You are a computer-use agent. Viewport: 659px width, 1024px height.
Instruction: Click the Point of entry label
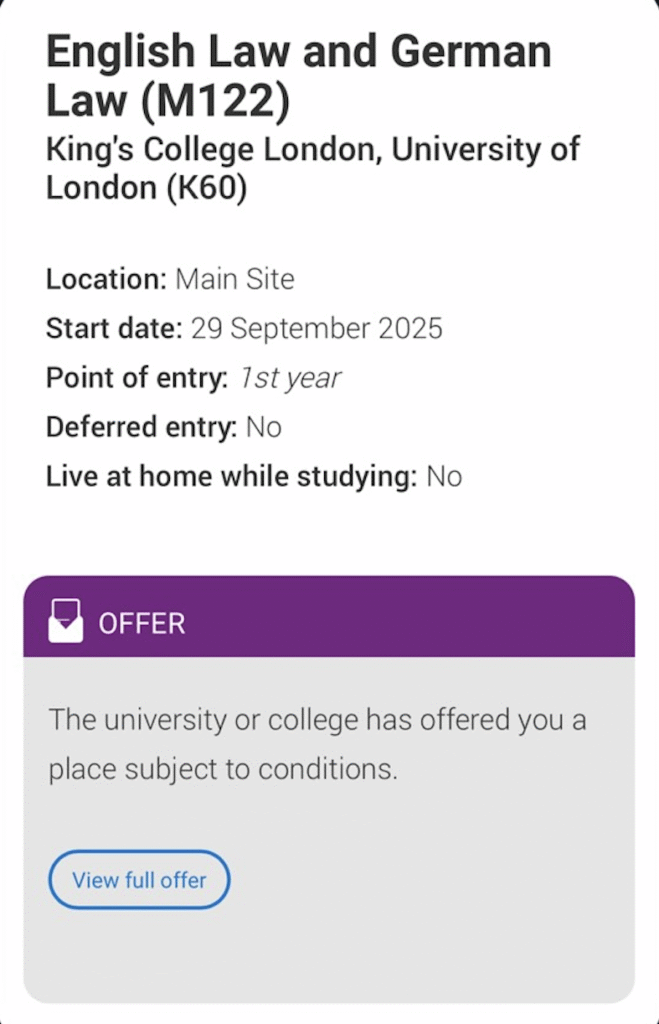137,378
